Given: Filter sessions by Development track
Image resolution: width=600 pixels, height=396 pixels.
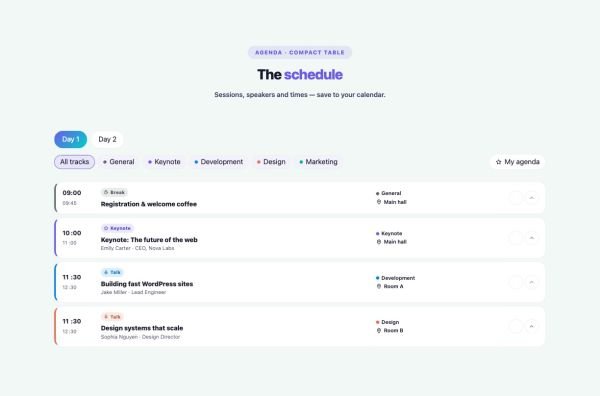Looking at the screenshot, I should point(218,162).
